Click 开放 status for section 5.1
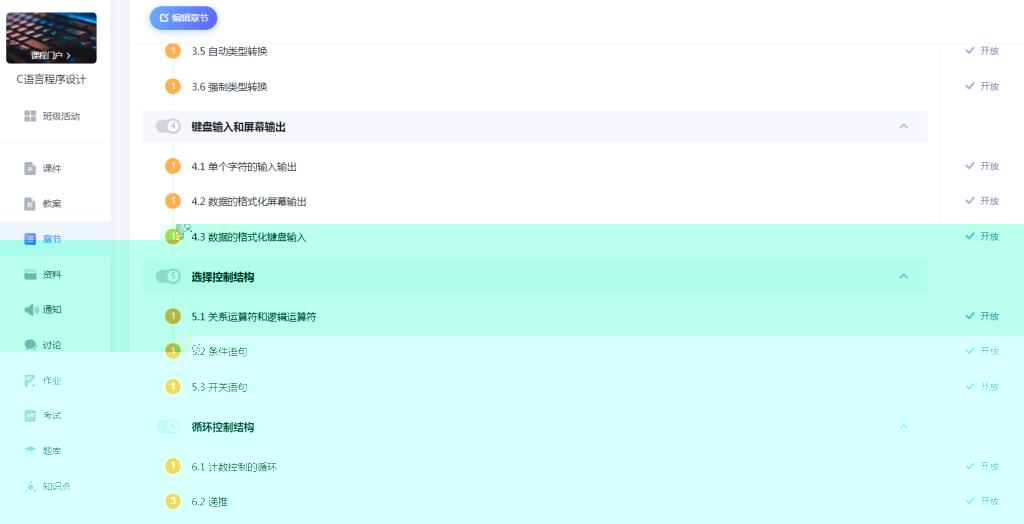The height and width of the screenshot is (524, 1024). tap(982, 316)
